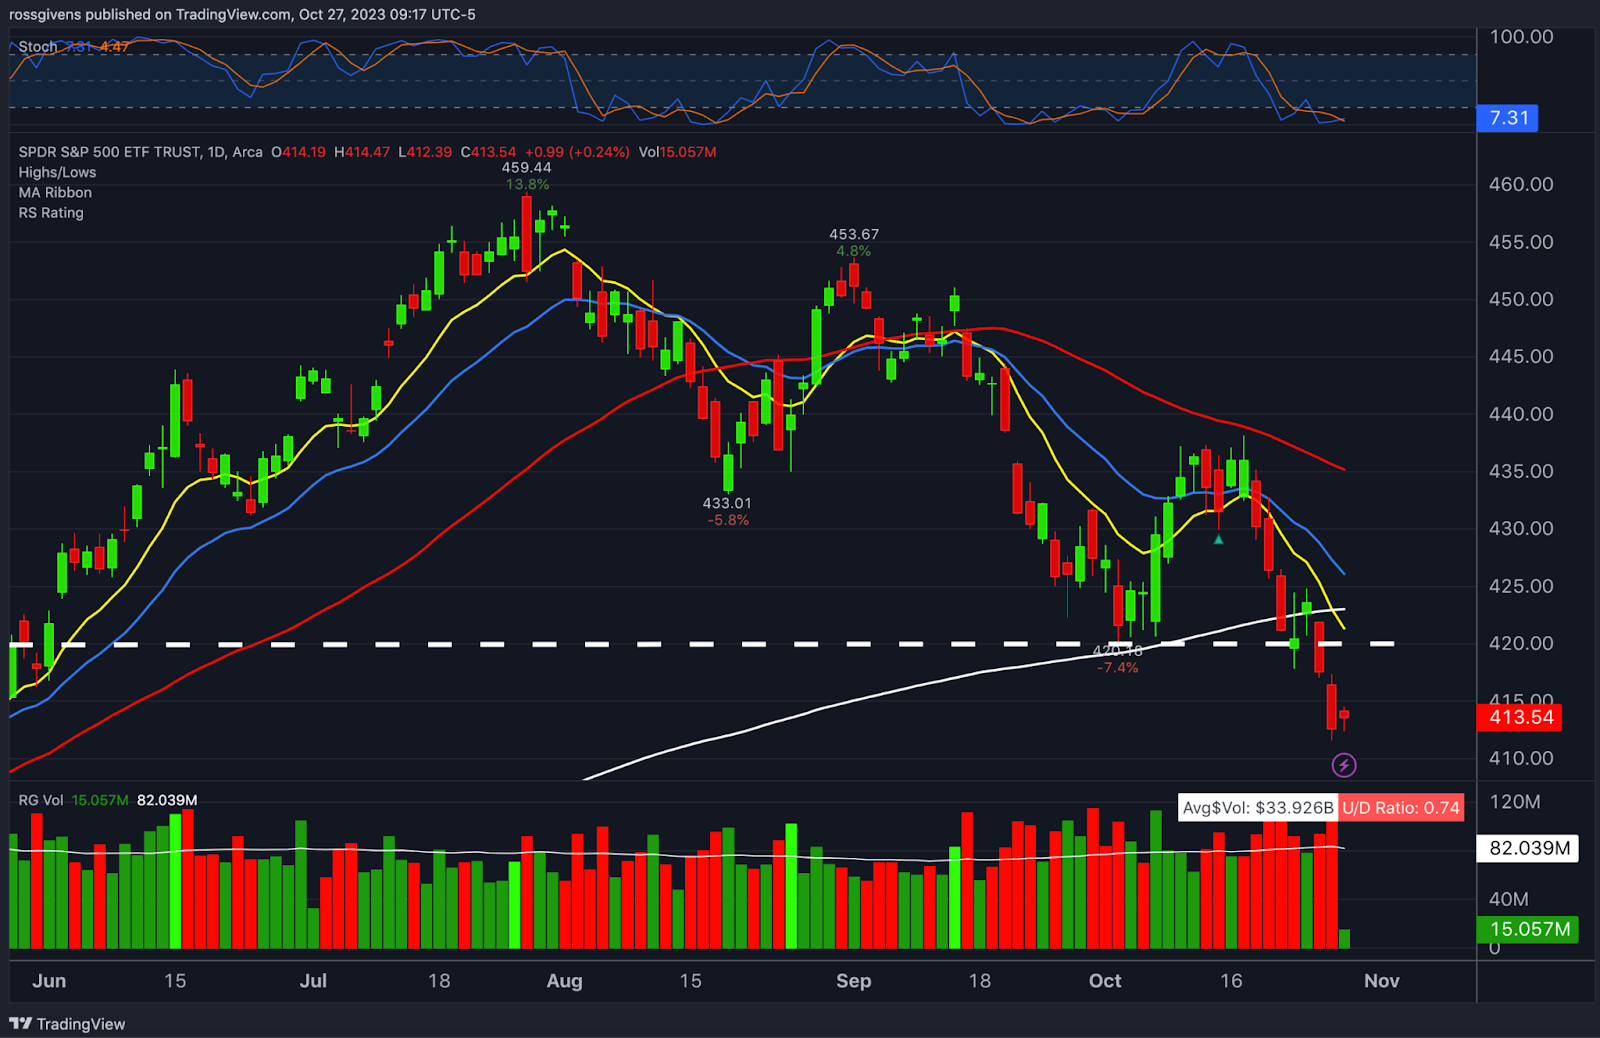Click the 453.67 swing high label
This screenshot has width=1600, height=1038.
854,234
